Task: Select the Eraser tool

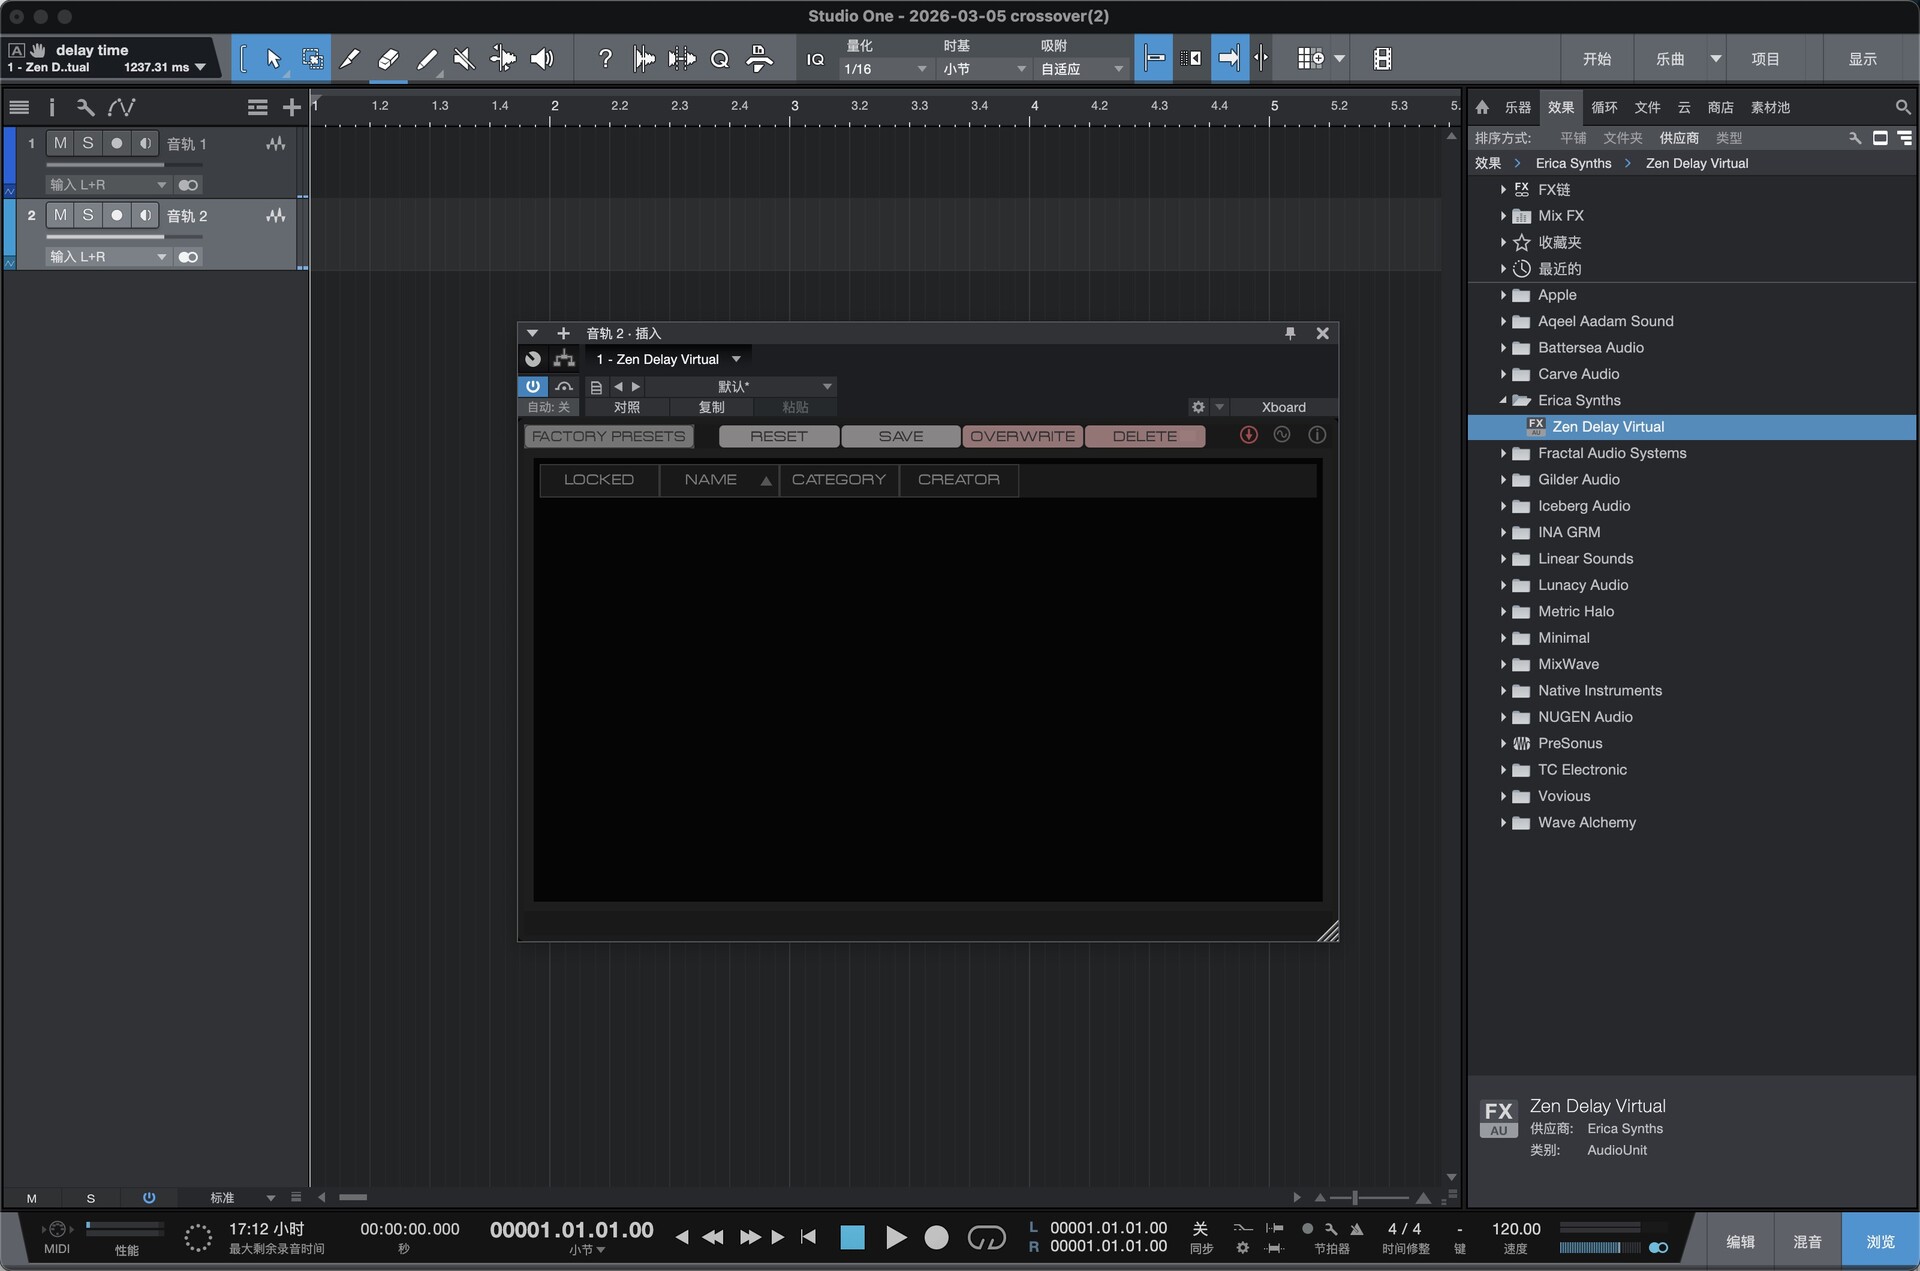Action: [388, 59]
